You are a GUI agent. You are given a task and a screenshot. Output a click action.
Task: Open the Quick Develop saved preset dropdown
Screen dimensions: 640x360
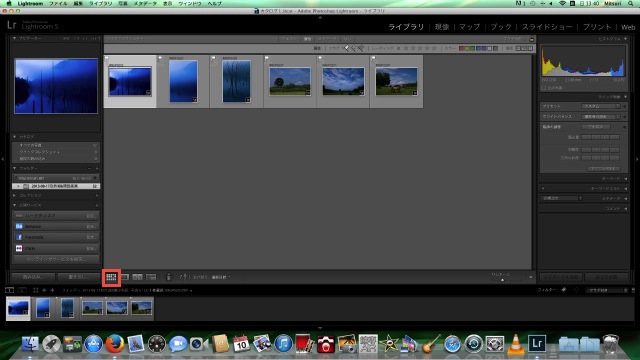click(601, 106)
